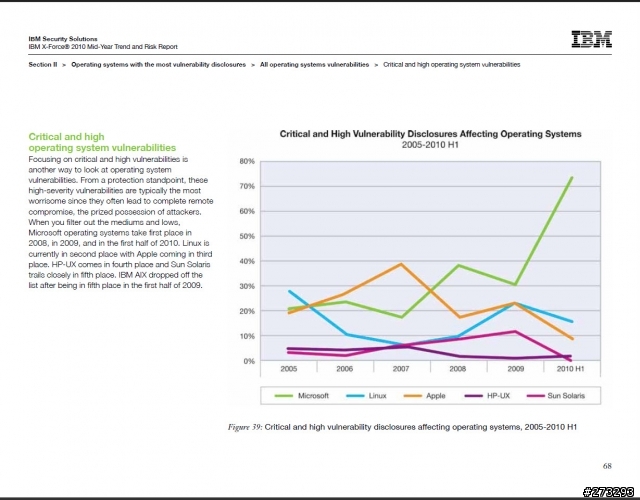The height and width of the screenshot is (500, 640).
Task: Click the 80% y-axis label
Action: tap(247, 161)
